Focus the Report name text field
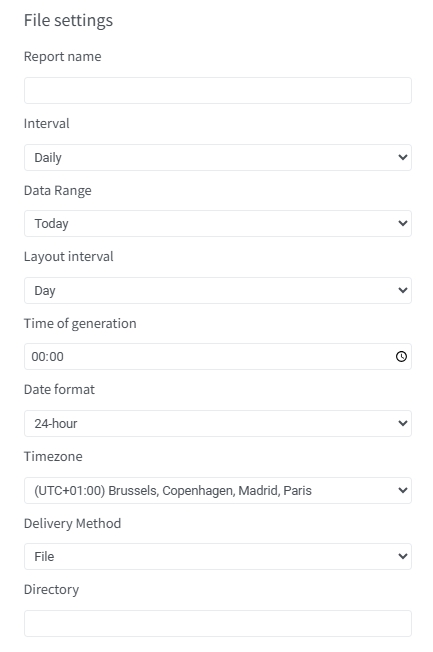Viewport: 433px width, 652px height. pos(218,90)
